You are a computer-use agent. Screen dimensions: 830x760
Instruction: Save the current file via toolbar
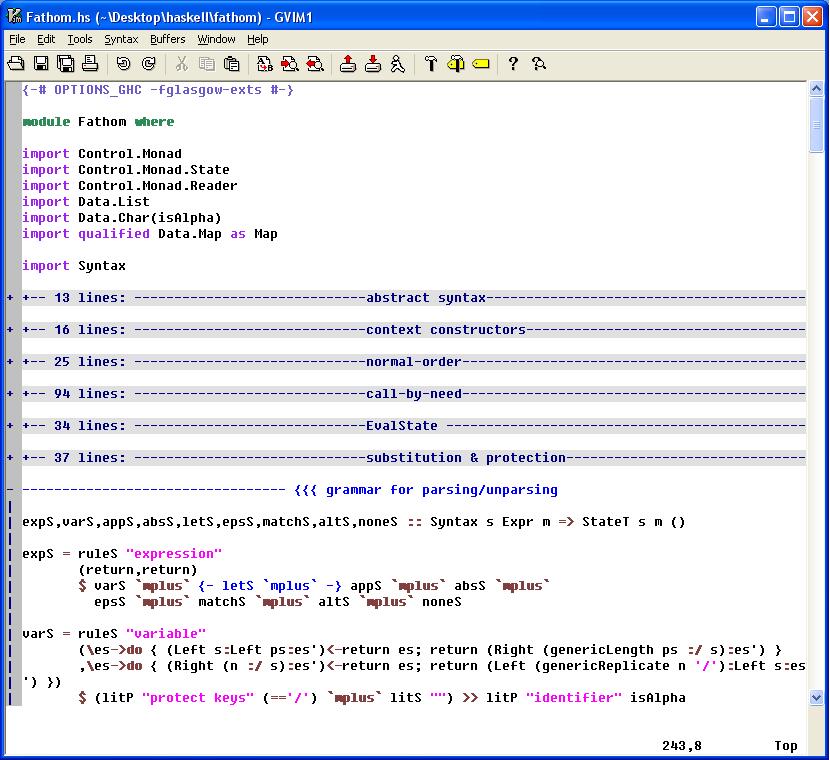(41, 64)
